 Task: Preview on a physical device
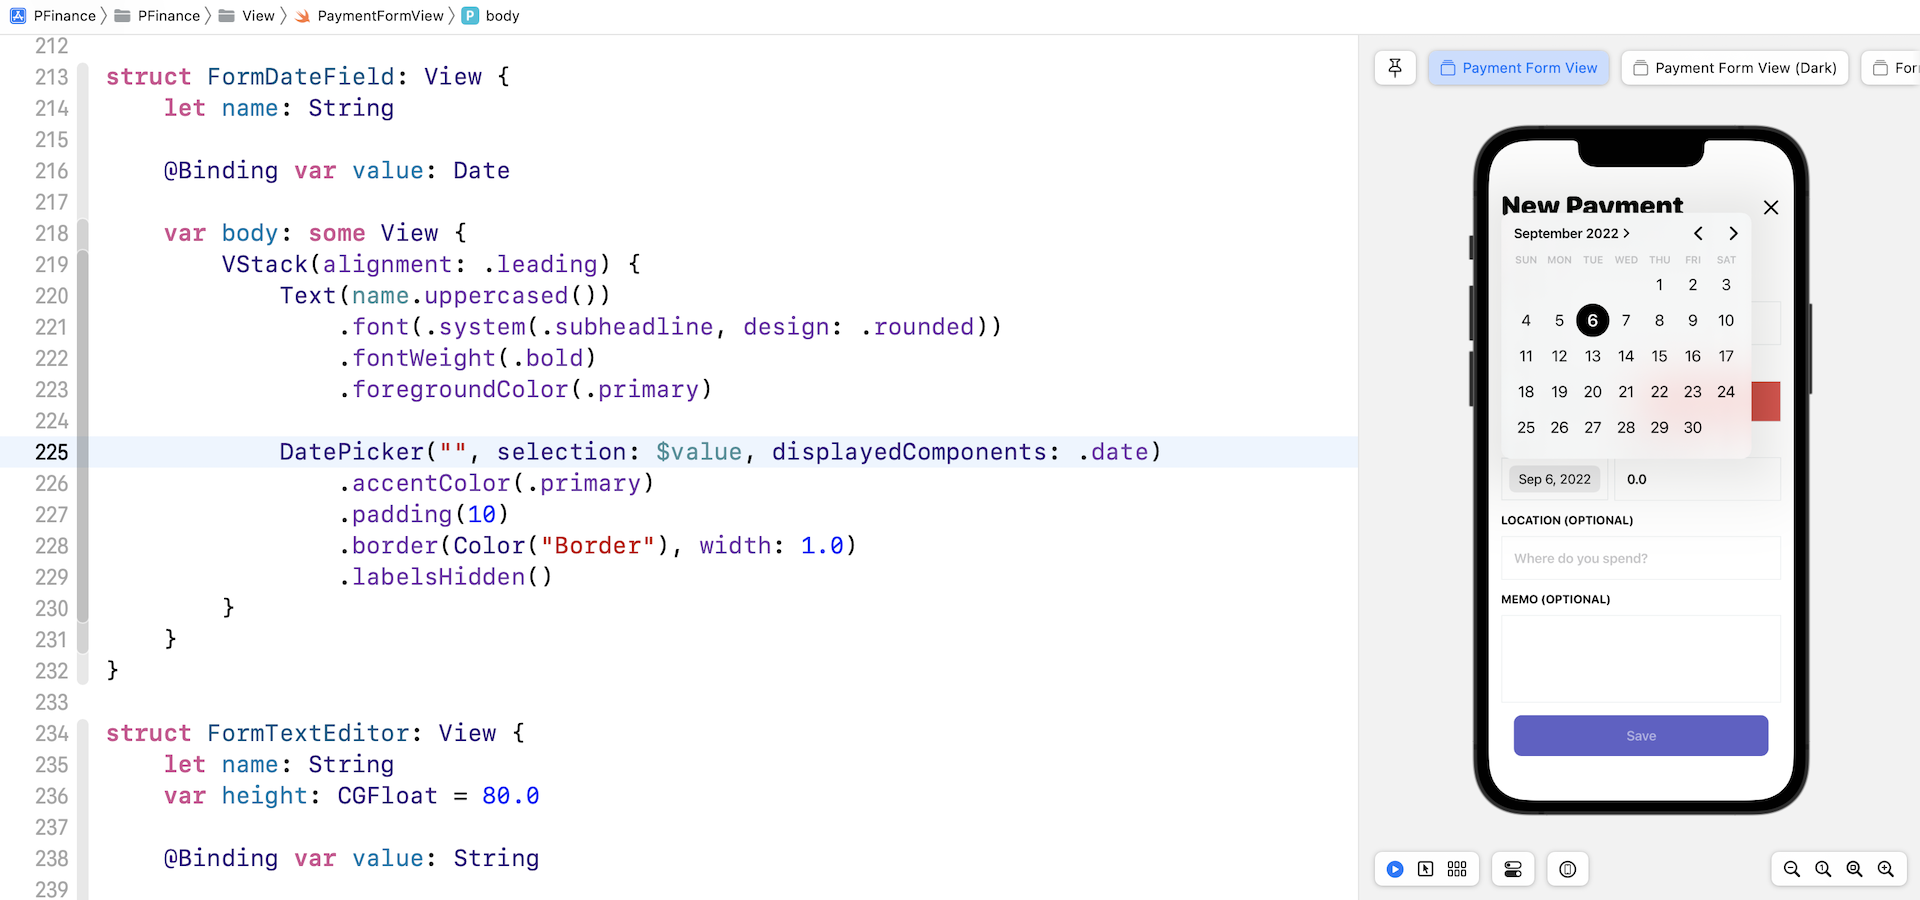(1568, 869)
